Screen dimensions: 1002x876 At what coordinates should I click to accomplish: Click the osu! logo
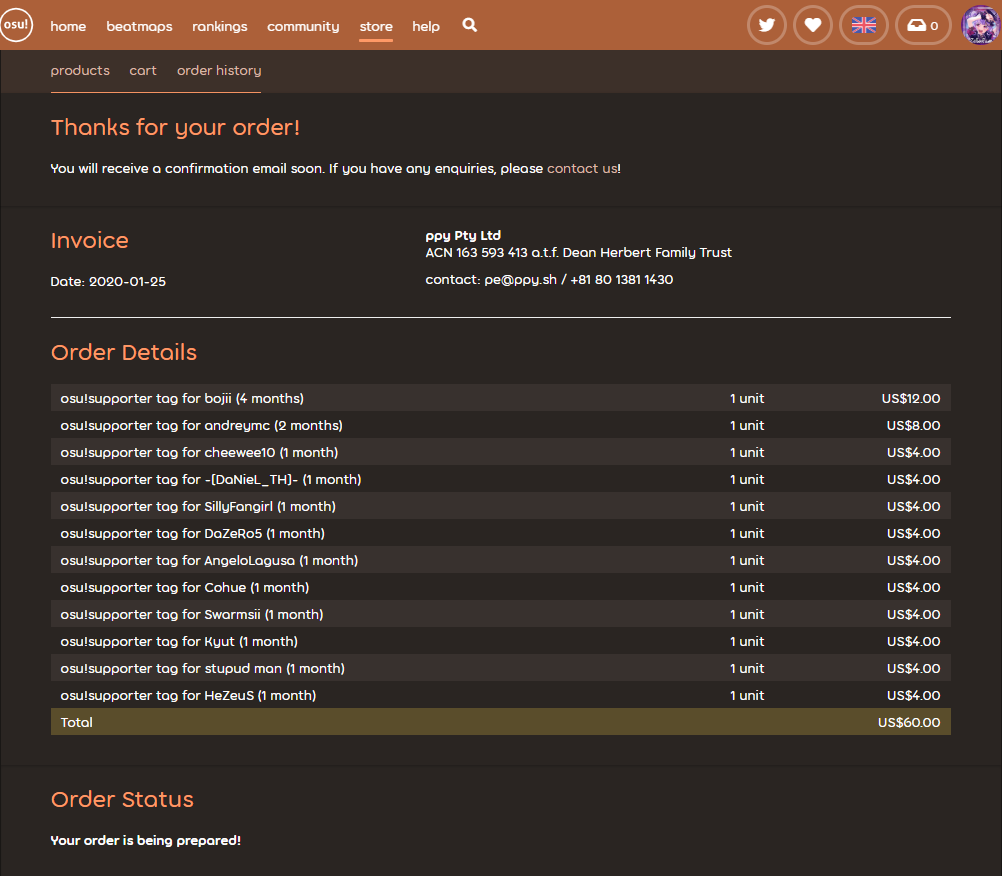[15, 25]
